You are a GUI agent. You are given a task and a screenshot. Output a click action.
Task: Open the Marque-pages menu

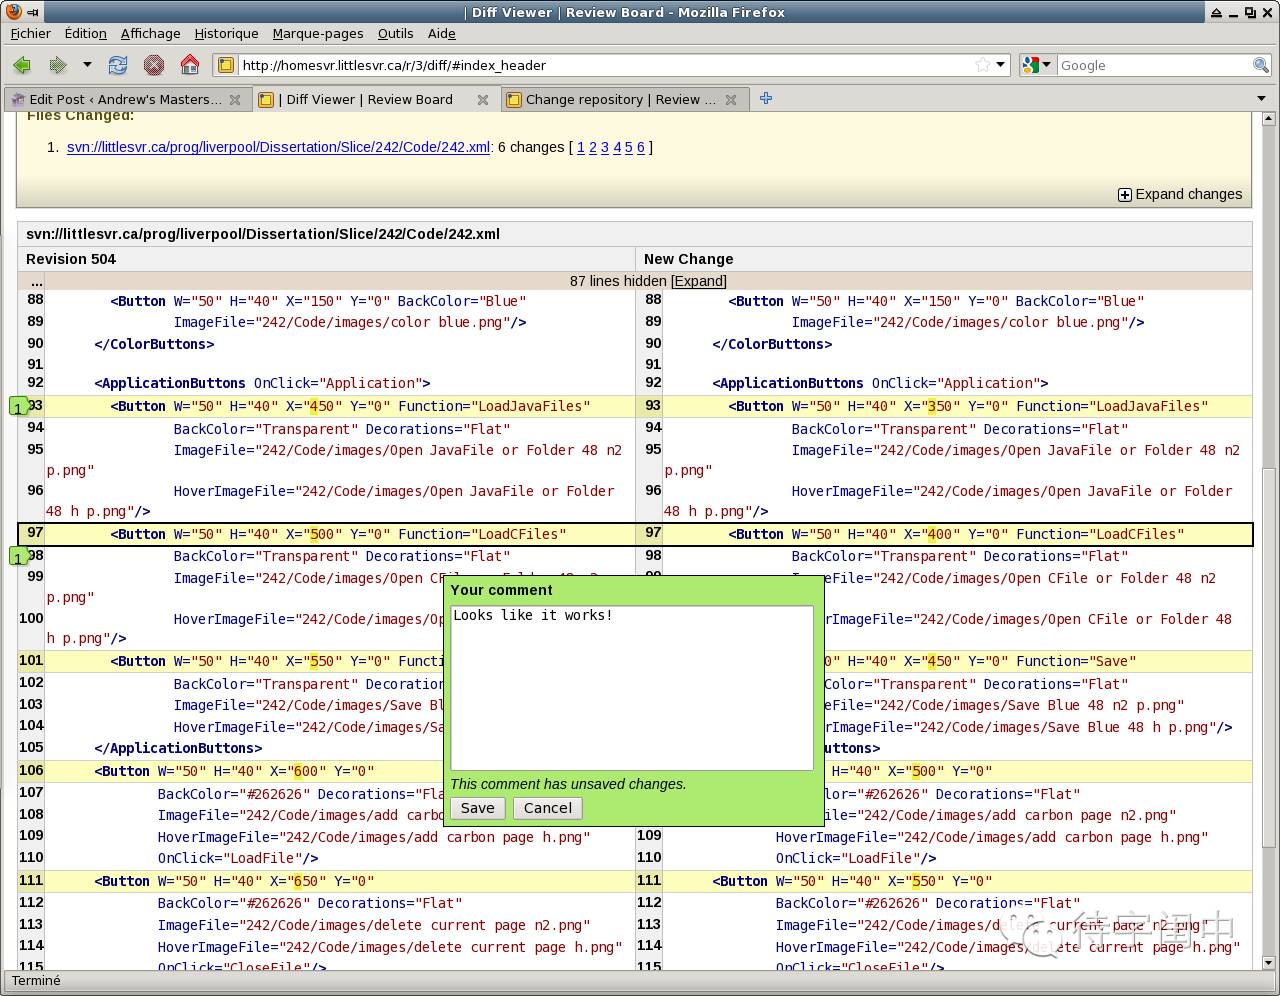pyautogui.click(x=318, y=33)
